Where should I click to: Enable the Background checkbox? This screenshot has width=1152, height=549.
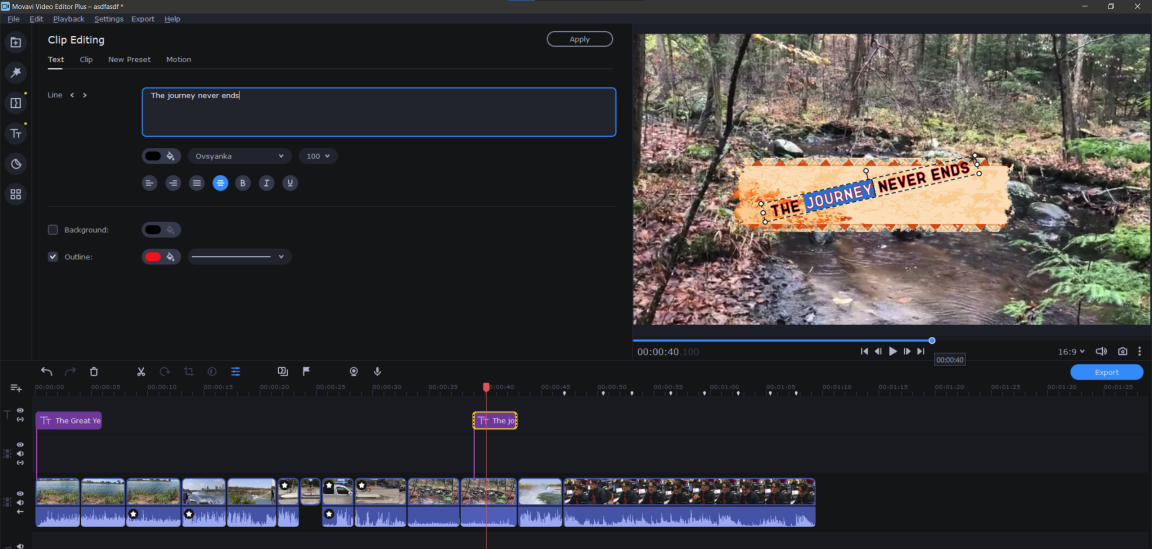[x=53, y=230]
